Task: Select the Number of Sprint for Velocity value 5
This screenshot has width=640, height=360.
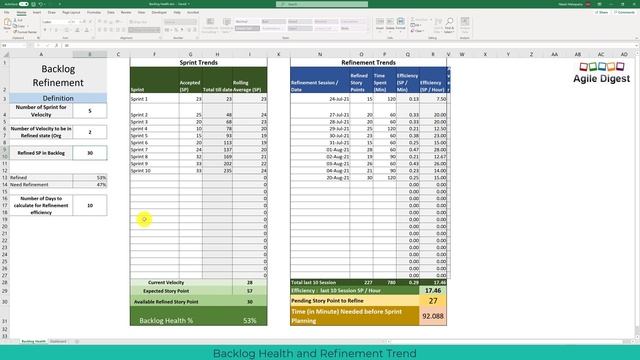Action: (90, 111)
